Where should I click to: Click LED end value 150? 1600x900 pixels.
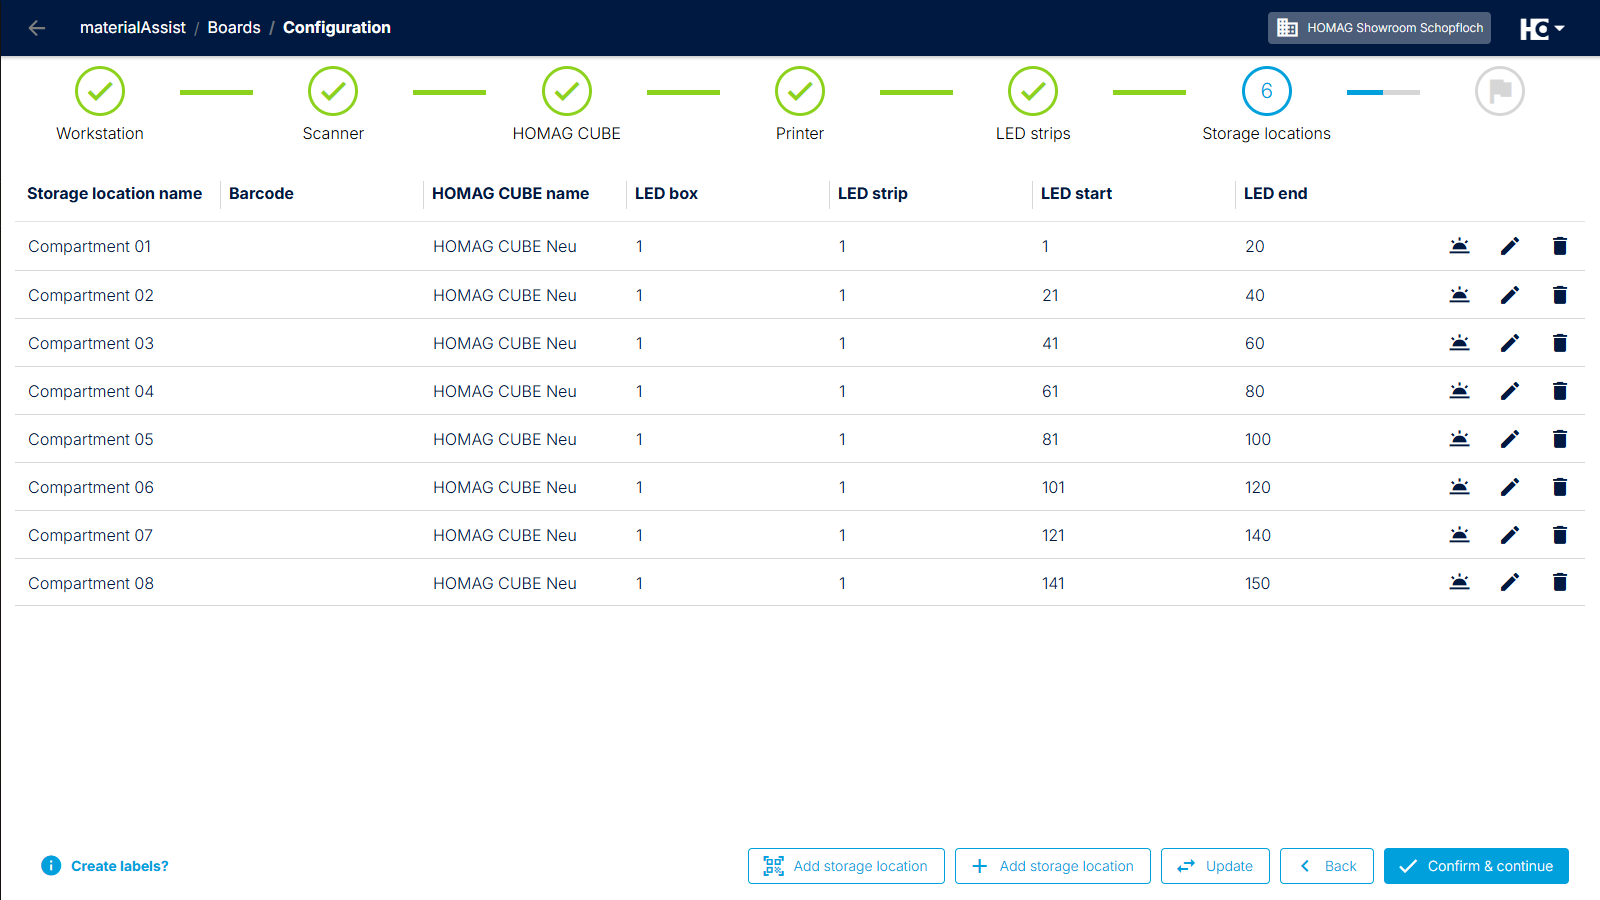coord(1258,583)
